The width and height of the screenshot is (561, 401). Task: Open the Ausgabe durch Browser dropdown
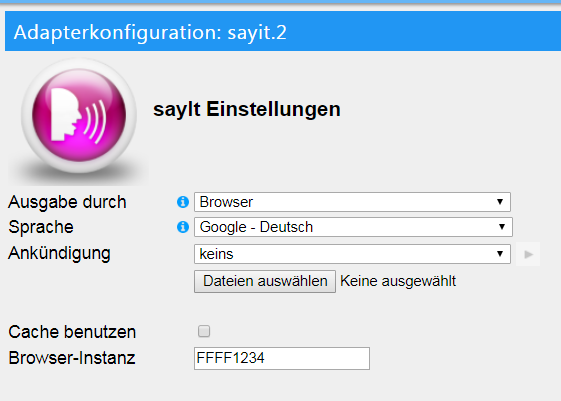[x=352, y=202]
